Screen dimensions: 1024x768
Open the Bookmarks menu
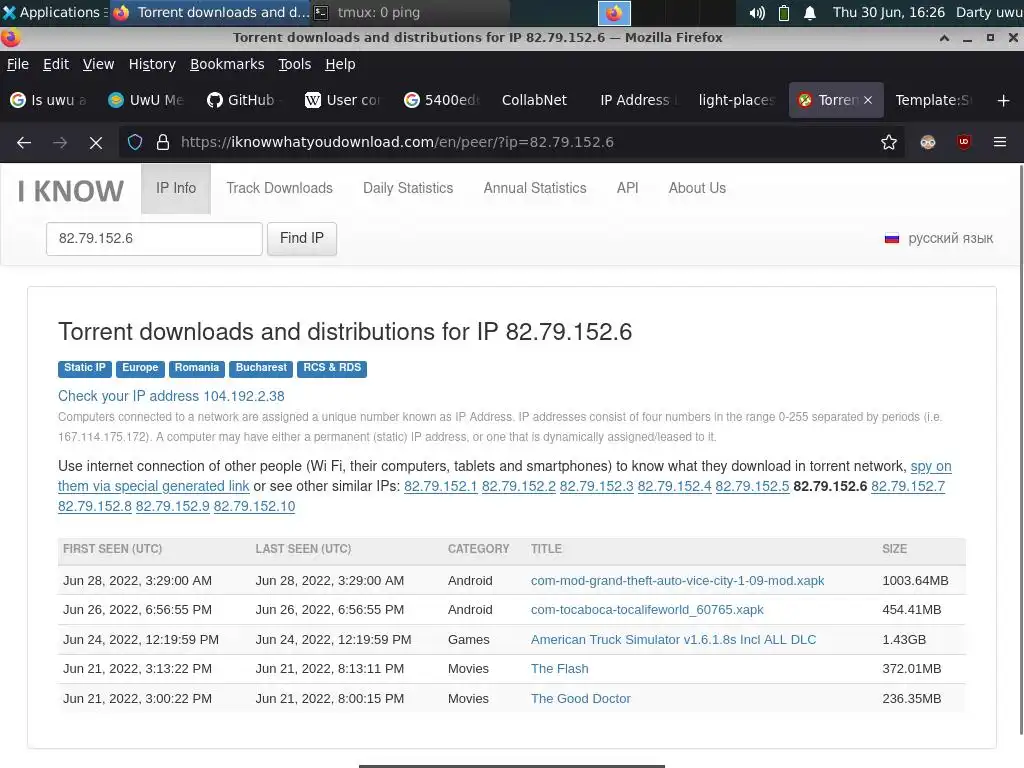point(227,64)
